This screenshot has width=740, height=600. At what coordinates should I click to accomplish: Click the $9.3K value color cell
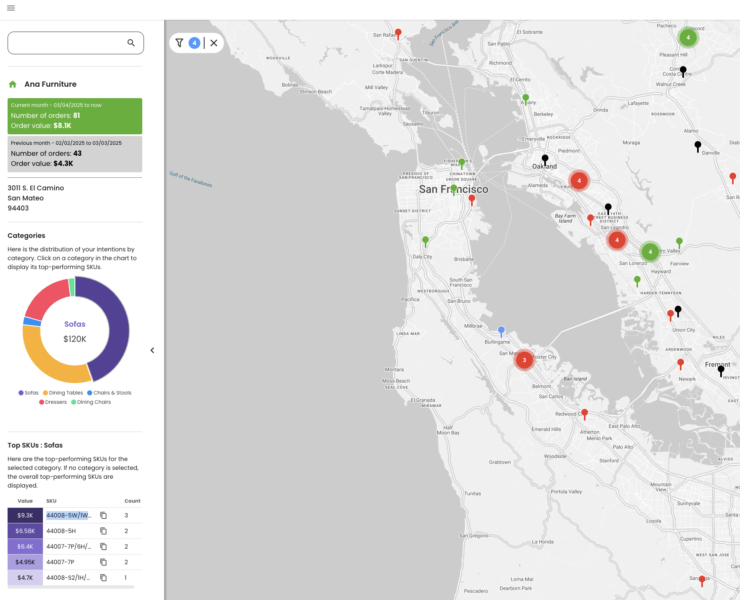coord(25,515)
